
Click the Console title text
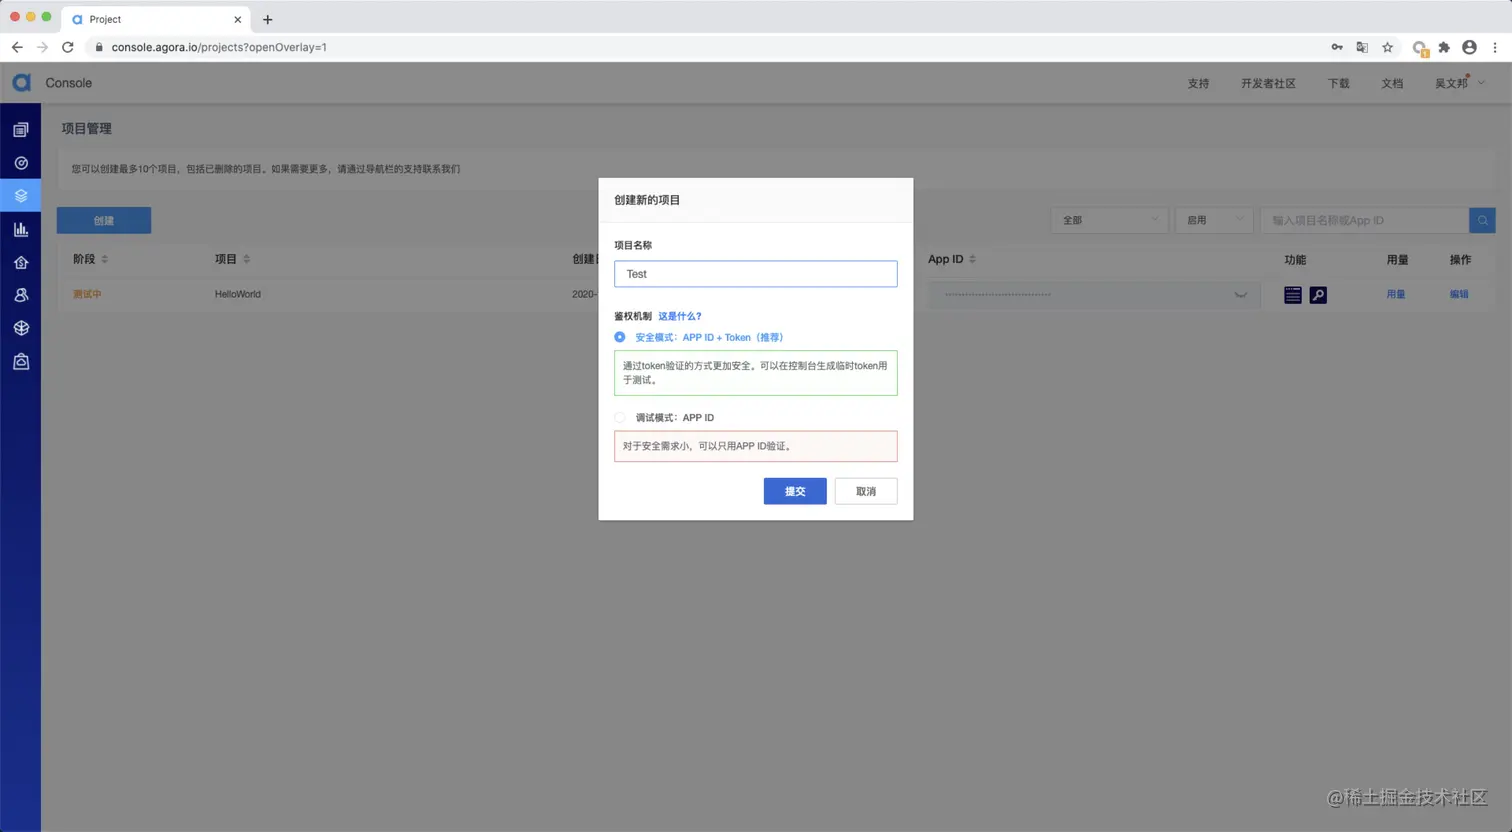tap(69, 83)
